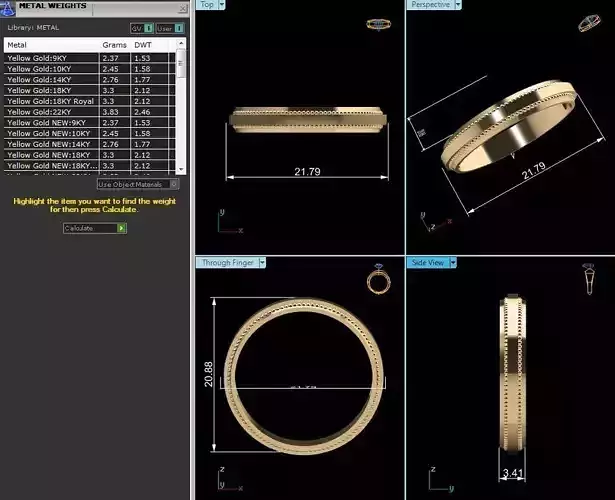
Task: Toggle the User library switch
Action: pos(170,28)
